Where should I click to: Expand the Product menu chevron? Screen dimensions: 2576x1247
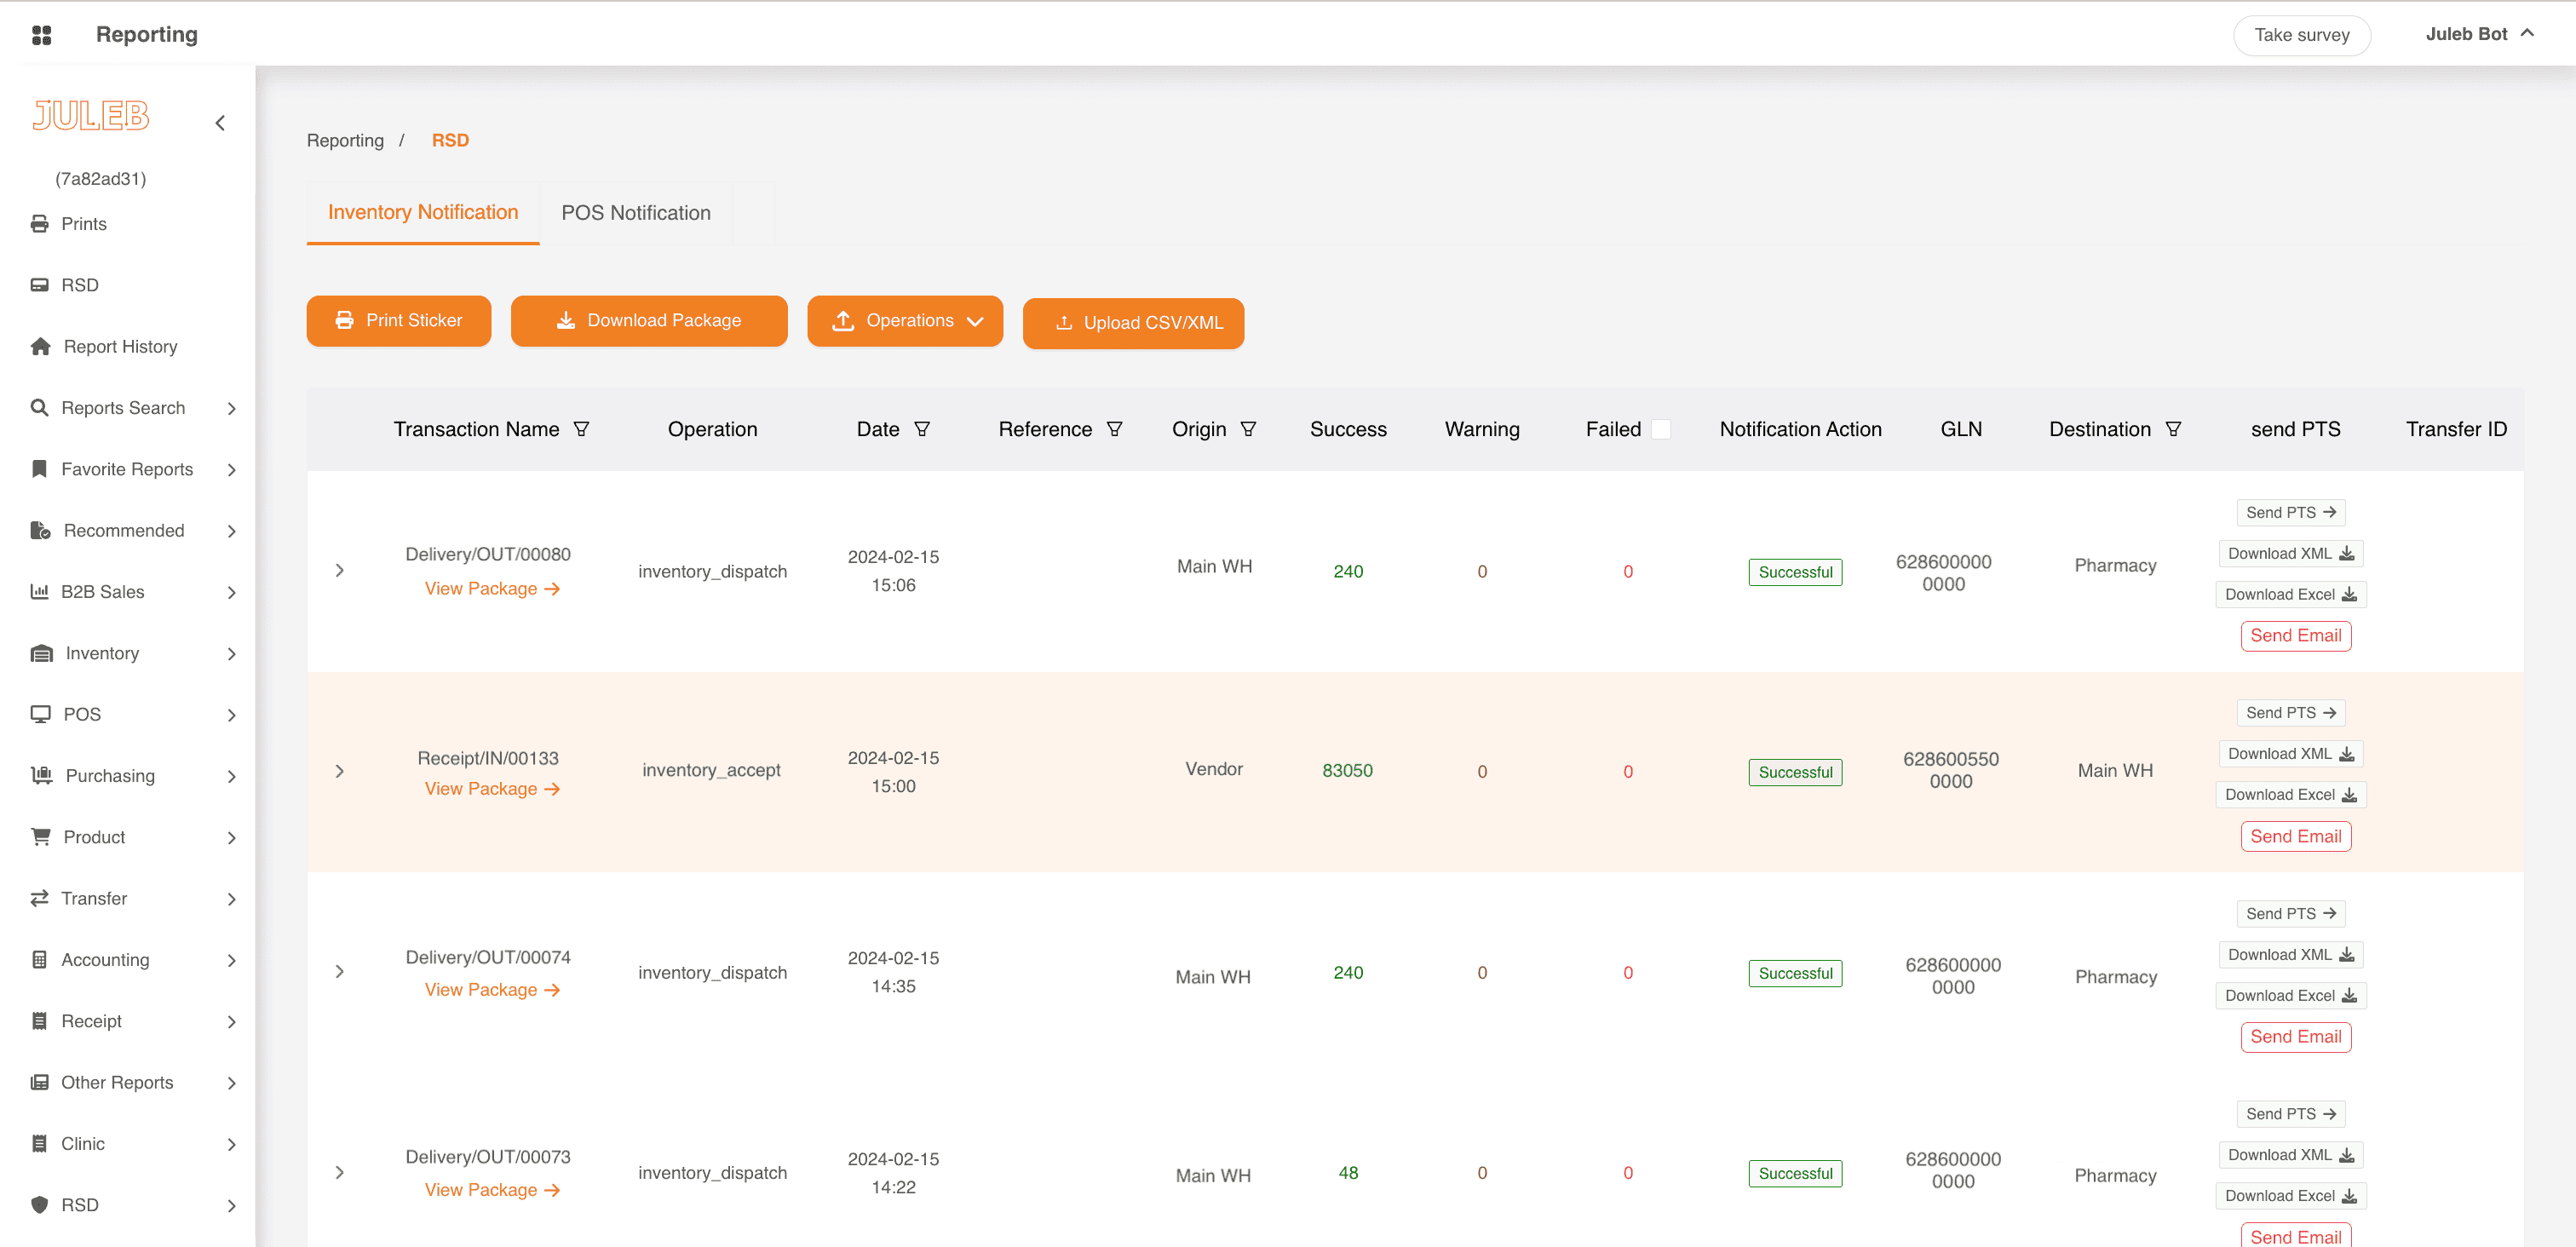[x=232, y=837]
